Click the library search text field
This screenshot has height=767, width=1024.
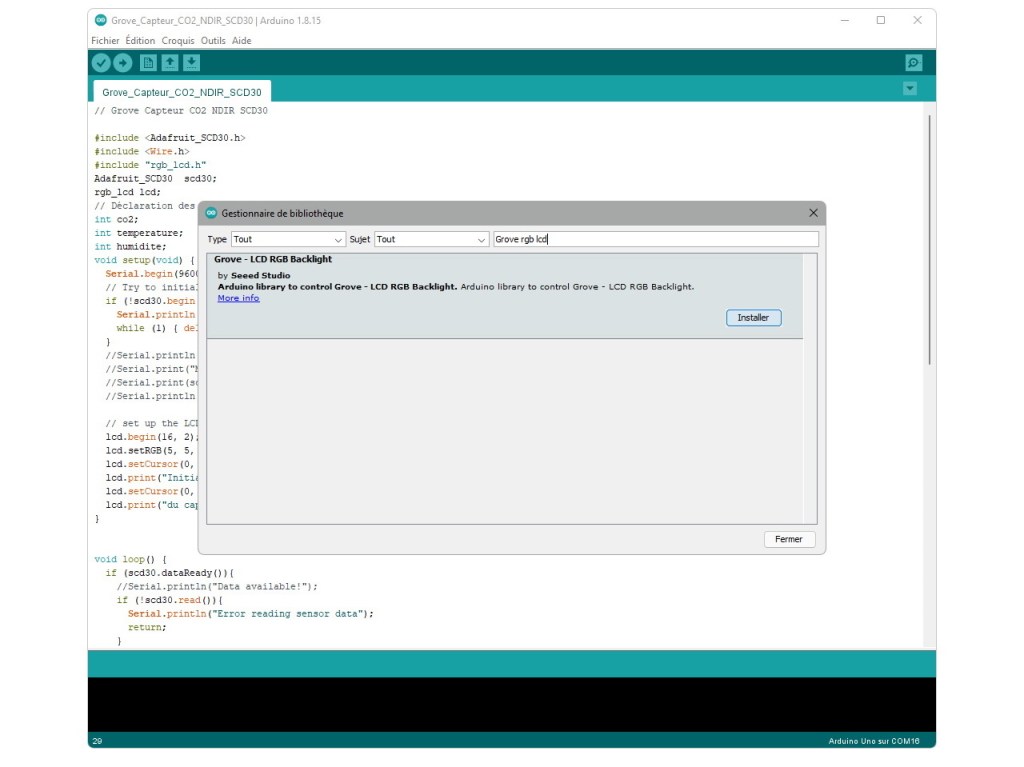(655, 240)
